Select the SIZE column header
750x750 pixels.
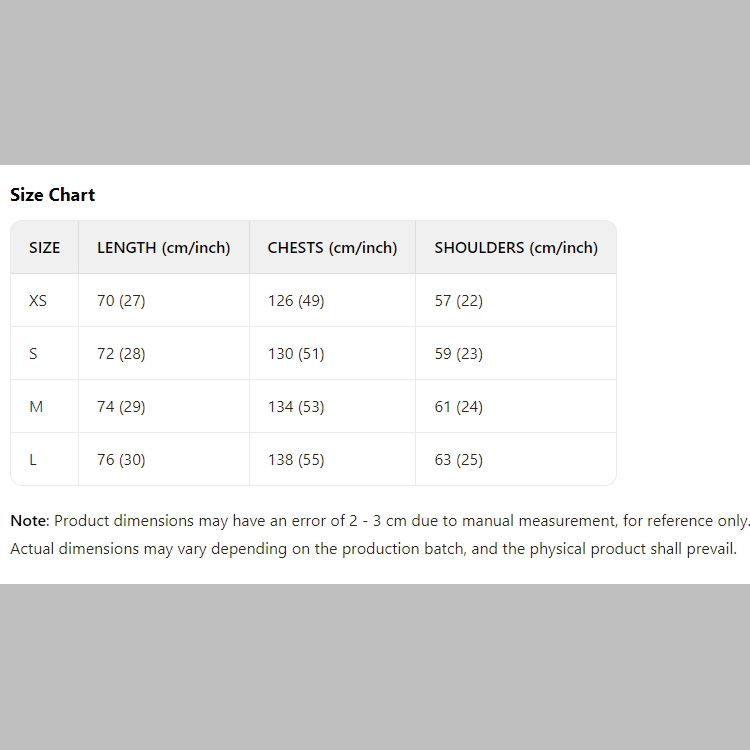[44, 248]
